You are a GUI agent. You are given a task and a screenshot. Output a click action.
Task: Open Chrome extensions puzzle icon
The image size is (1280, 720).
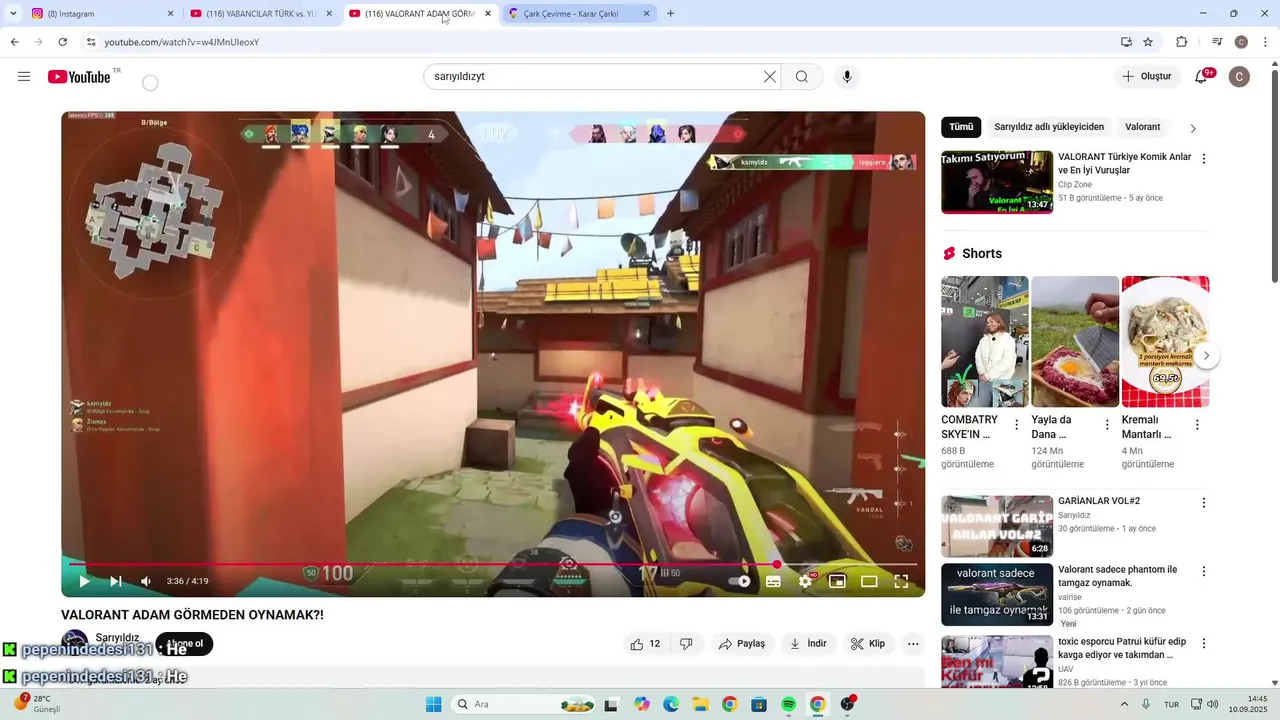tap(1181, 42)
